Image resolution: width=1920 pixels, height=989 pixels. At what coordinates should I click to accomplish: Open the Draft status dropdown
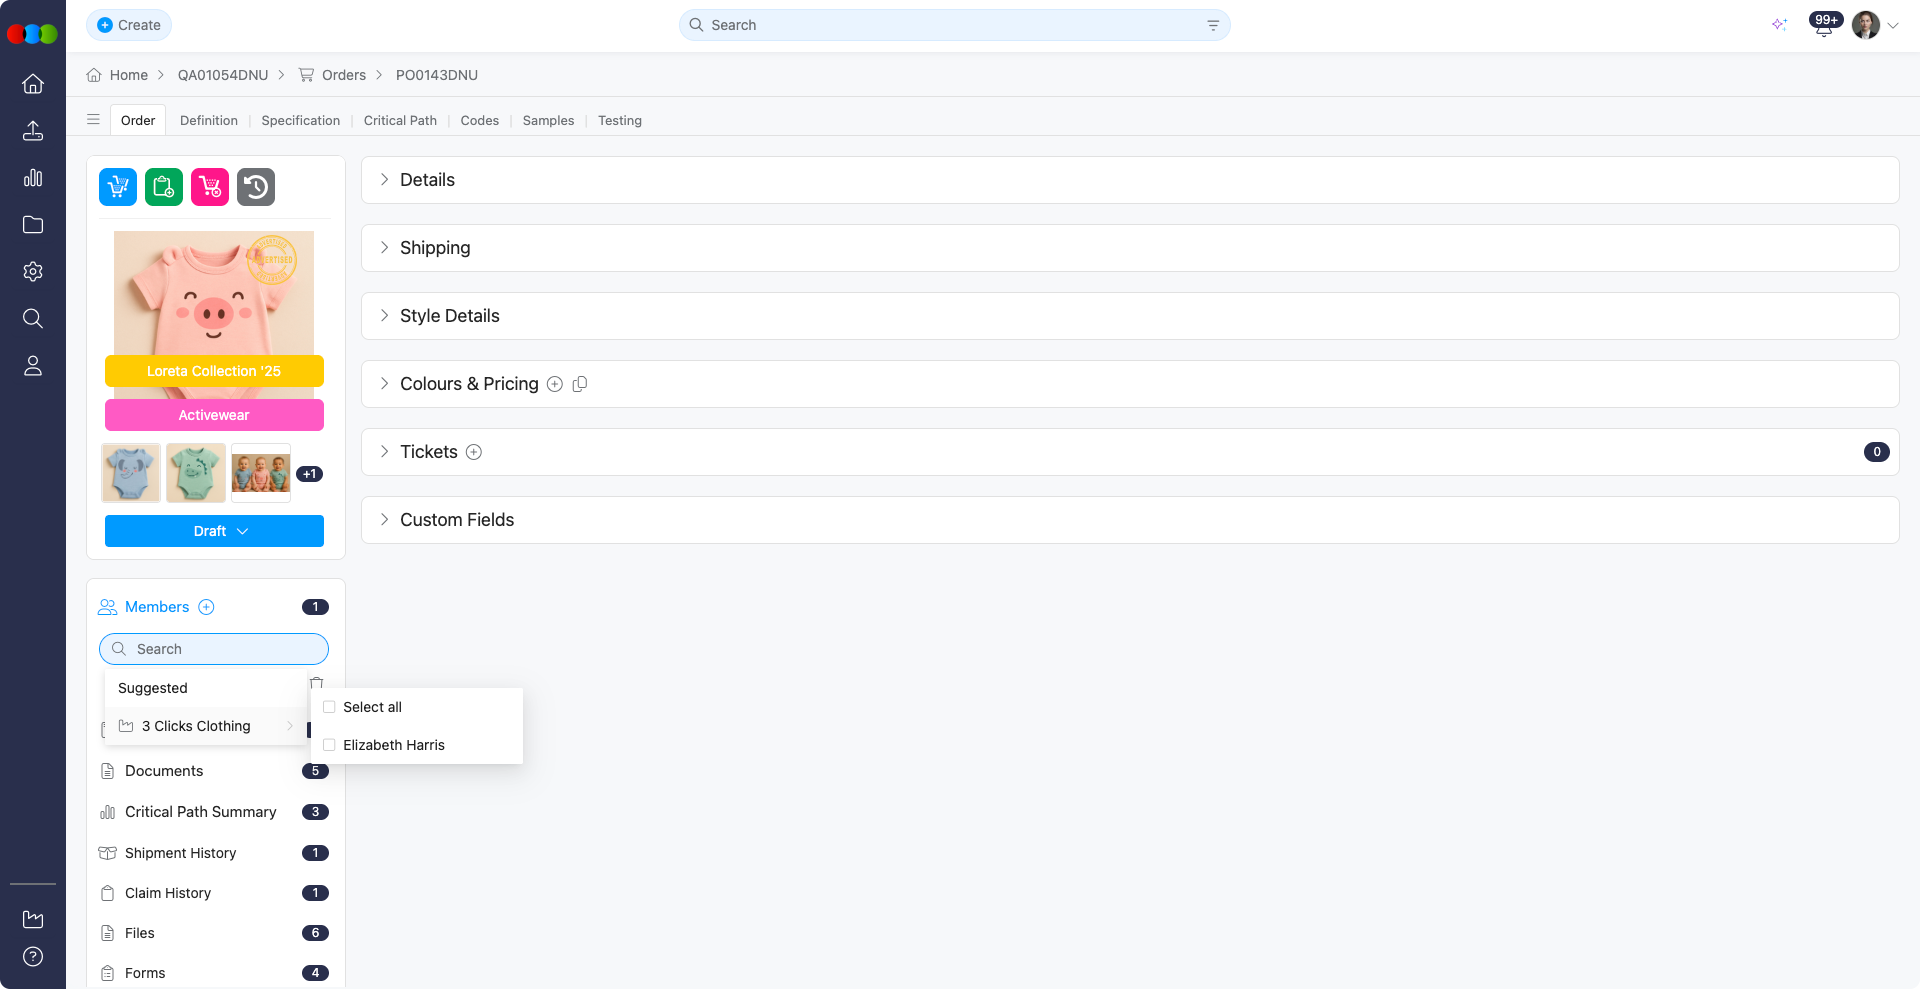coord(214,531)
